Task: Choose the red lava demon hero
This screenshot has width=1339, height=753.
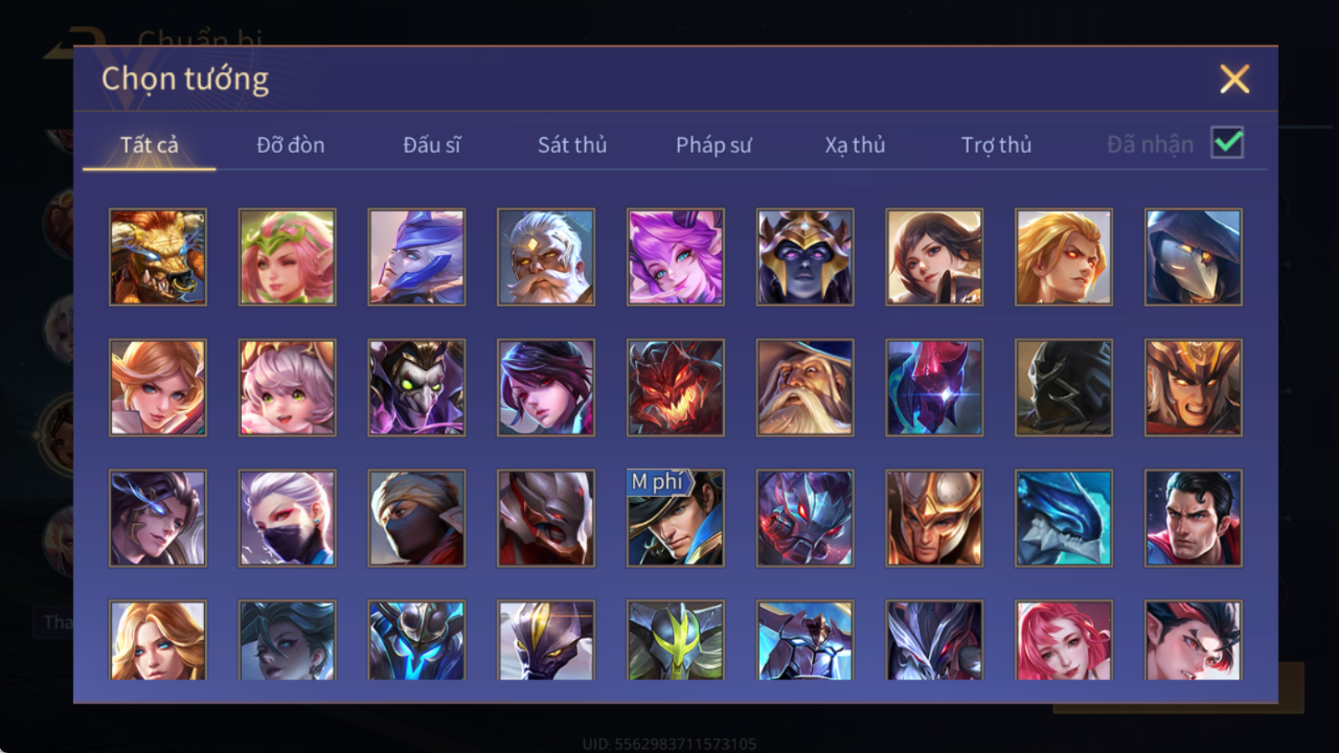Action: coord(675,388)
